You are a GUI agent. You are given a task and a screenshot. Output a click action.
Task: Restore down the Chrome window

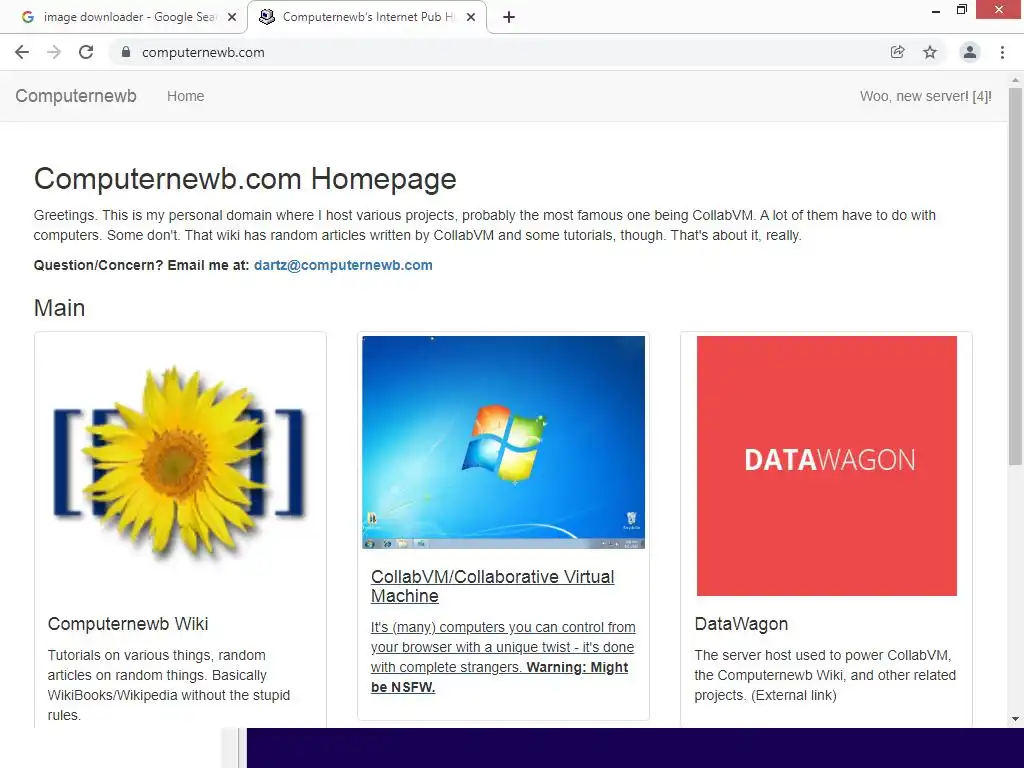pyautogui.click(x=961, y=10)
